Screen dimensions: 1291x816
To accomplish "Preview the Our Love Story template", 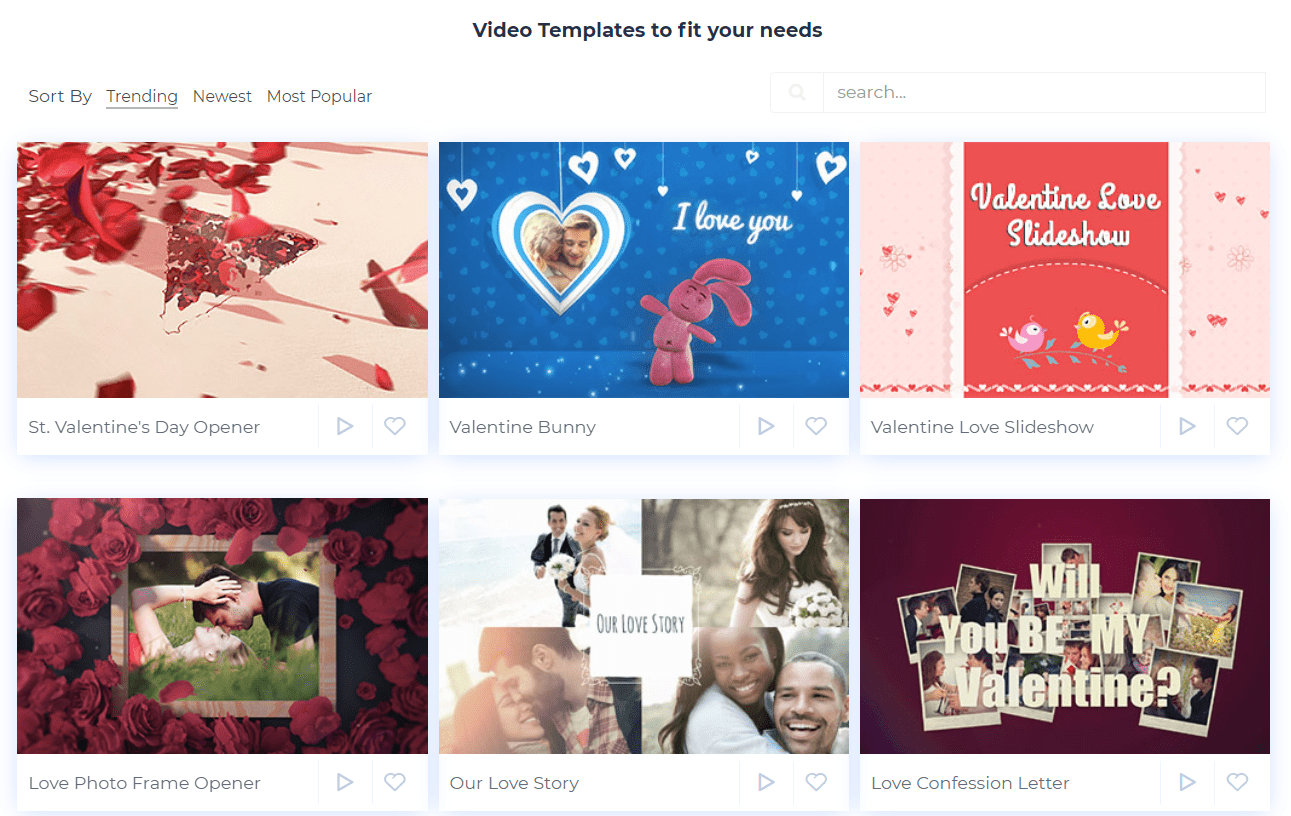I will [x=766, y=782].
